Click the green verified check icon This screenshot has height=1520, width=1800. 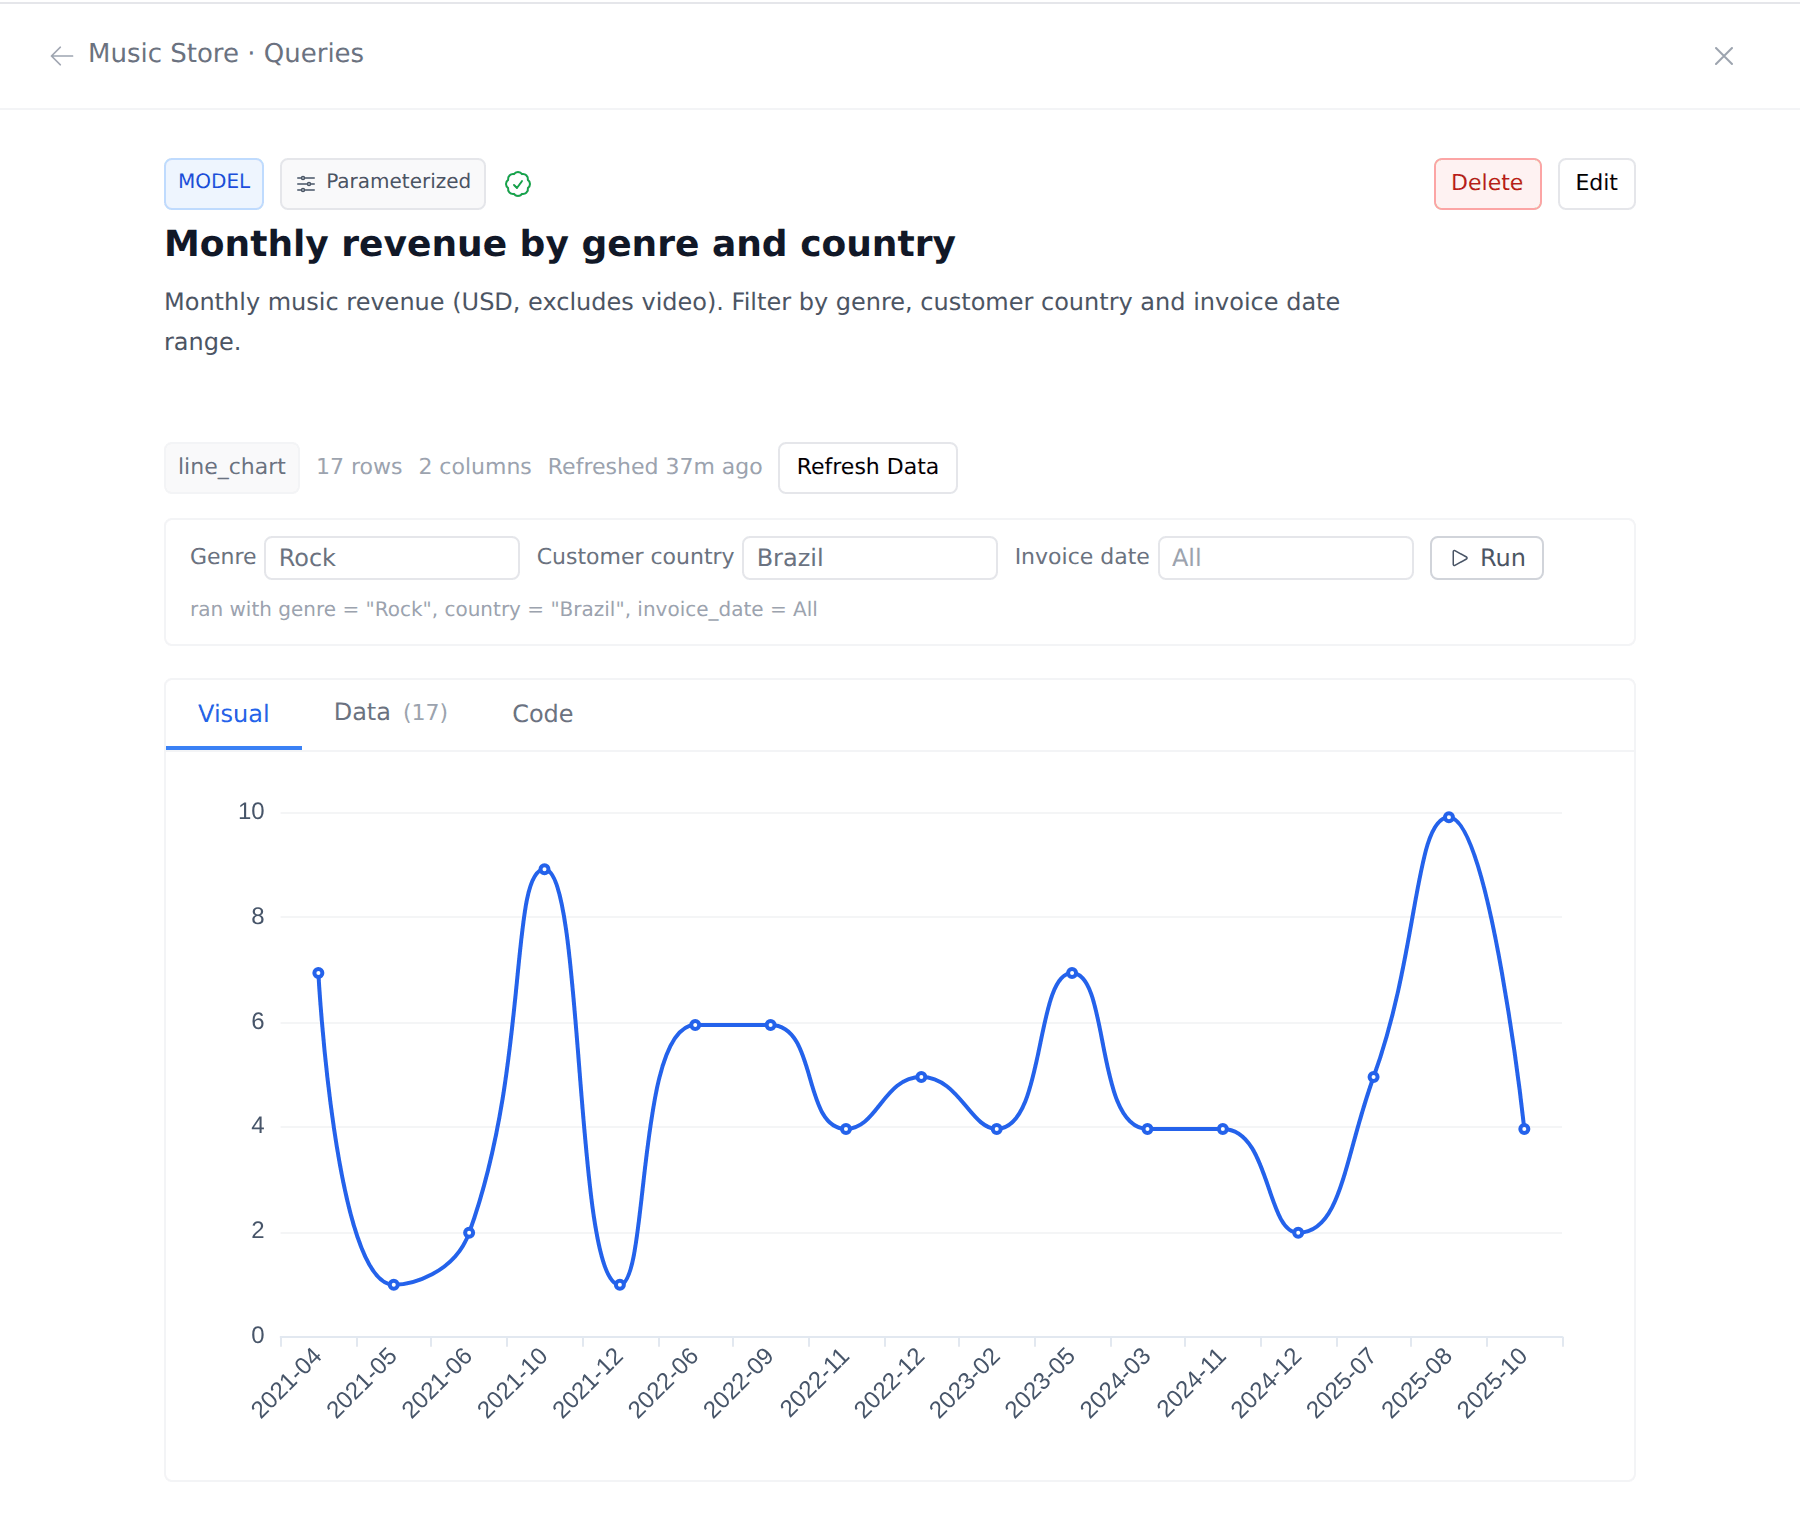click(517, 184)
